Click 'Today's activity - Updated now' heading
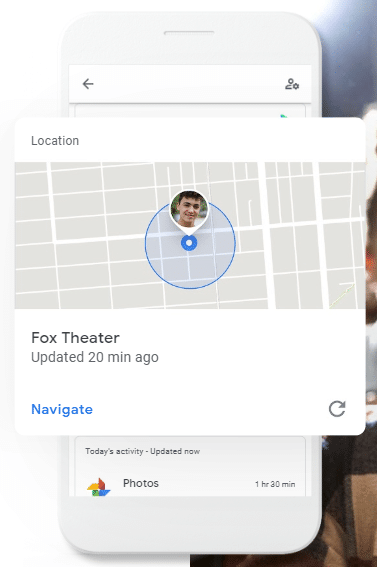The height and width of the screenshot is (567, 377). (142, 451)
